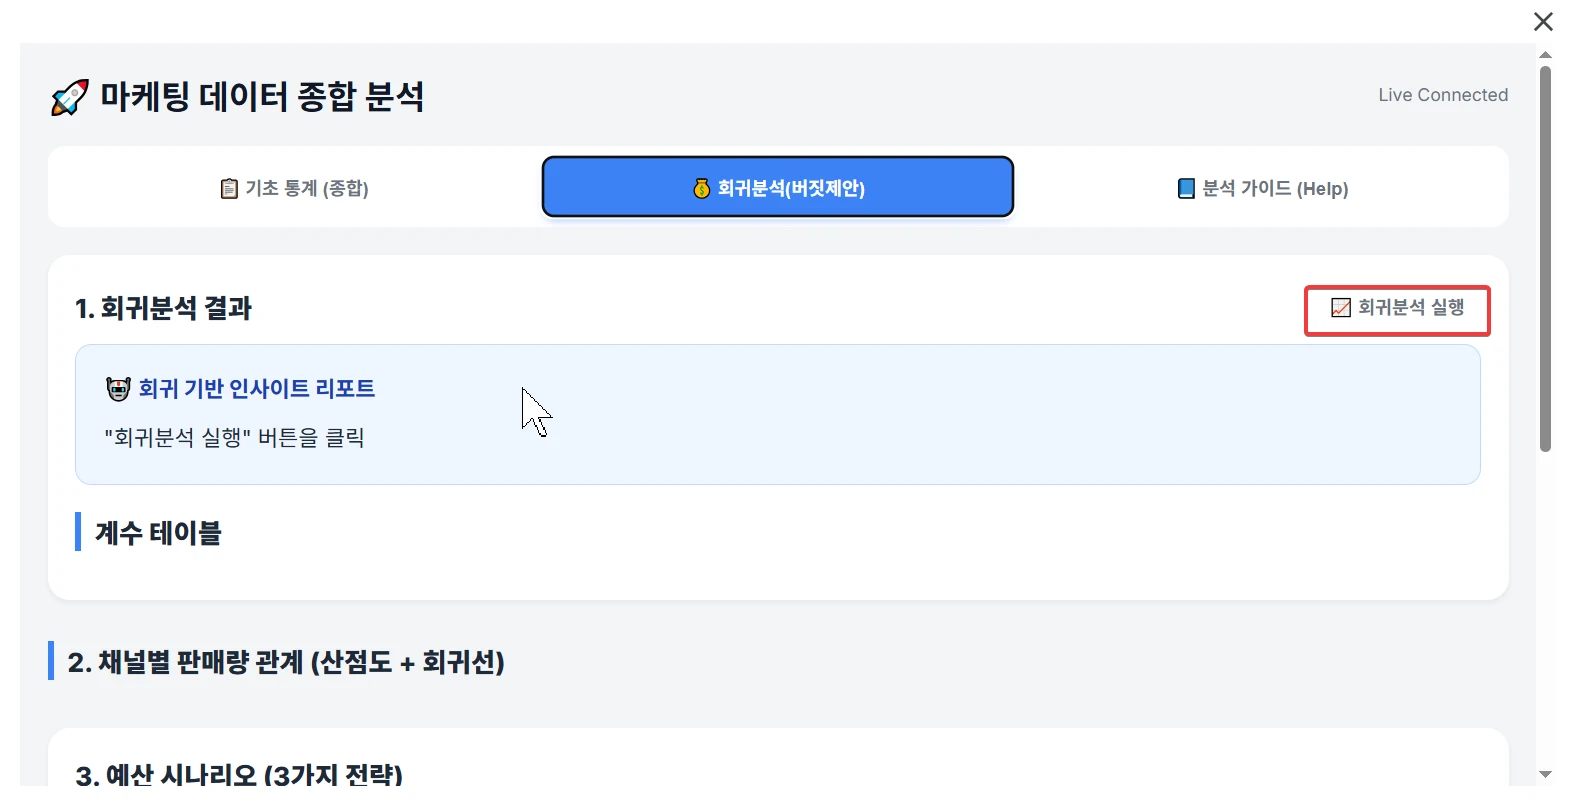Close the analysis window with the X

click(x=1543, y=22)
